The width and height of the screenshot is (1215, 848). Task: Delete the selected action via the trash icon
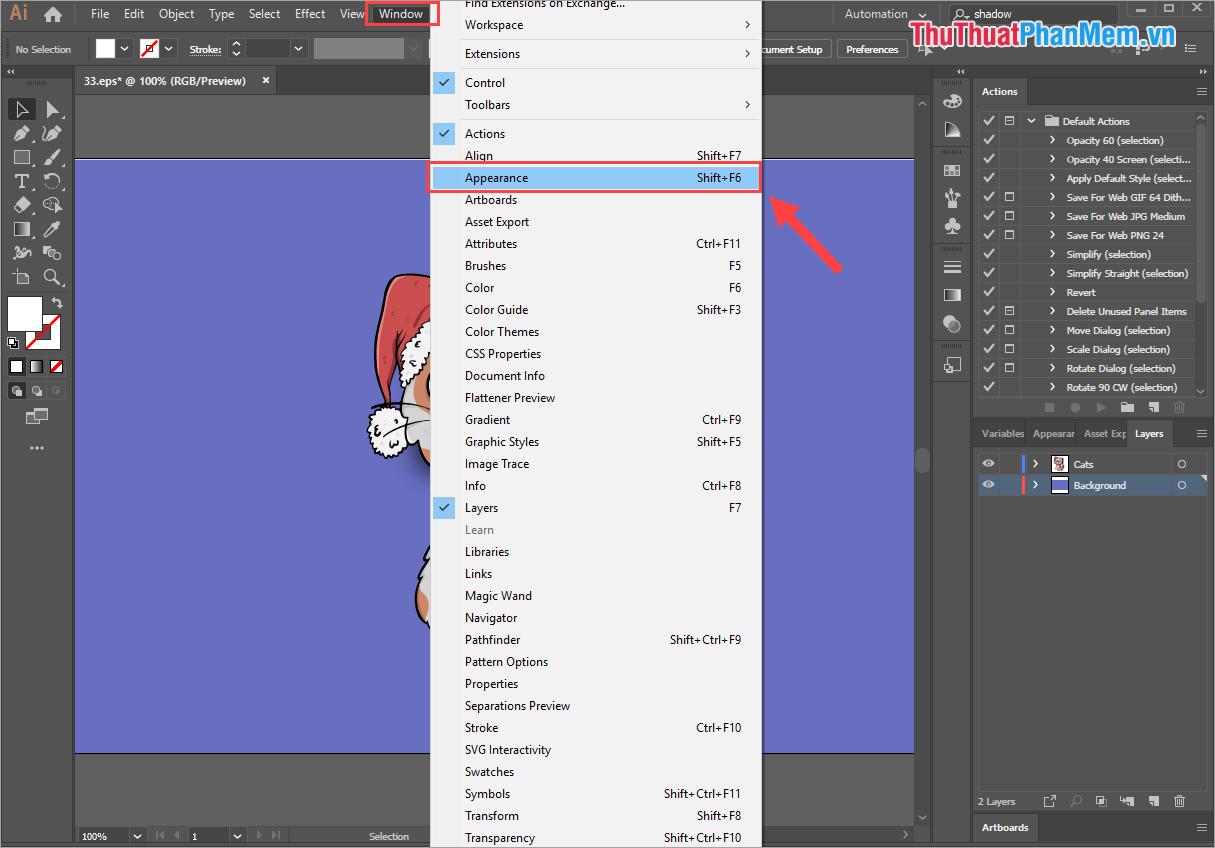(1179, 407)
